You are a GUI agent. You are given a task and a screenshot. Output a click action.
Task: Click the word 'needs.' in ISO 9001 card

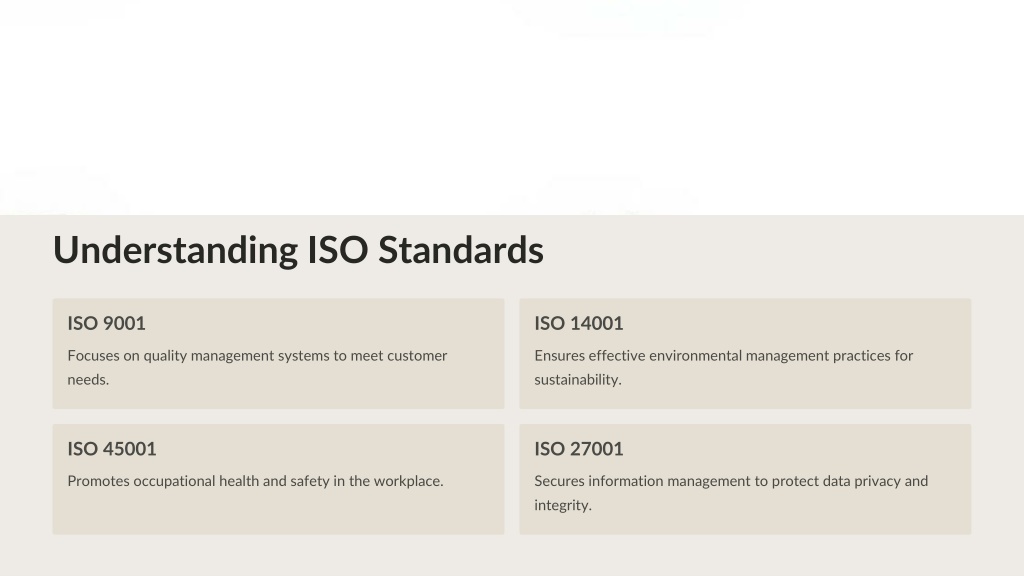pos(88,380)
